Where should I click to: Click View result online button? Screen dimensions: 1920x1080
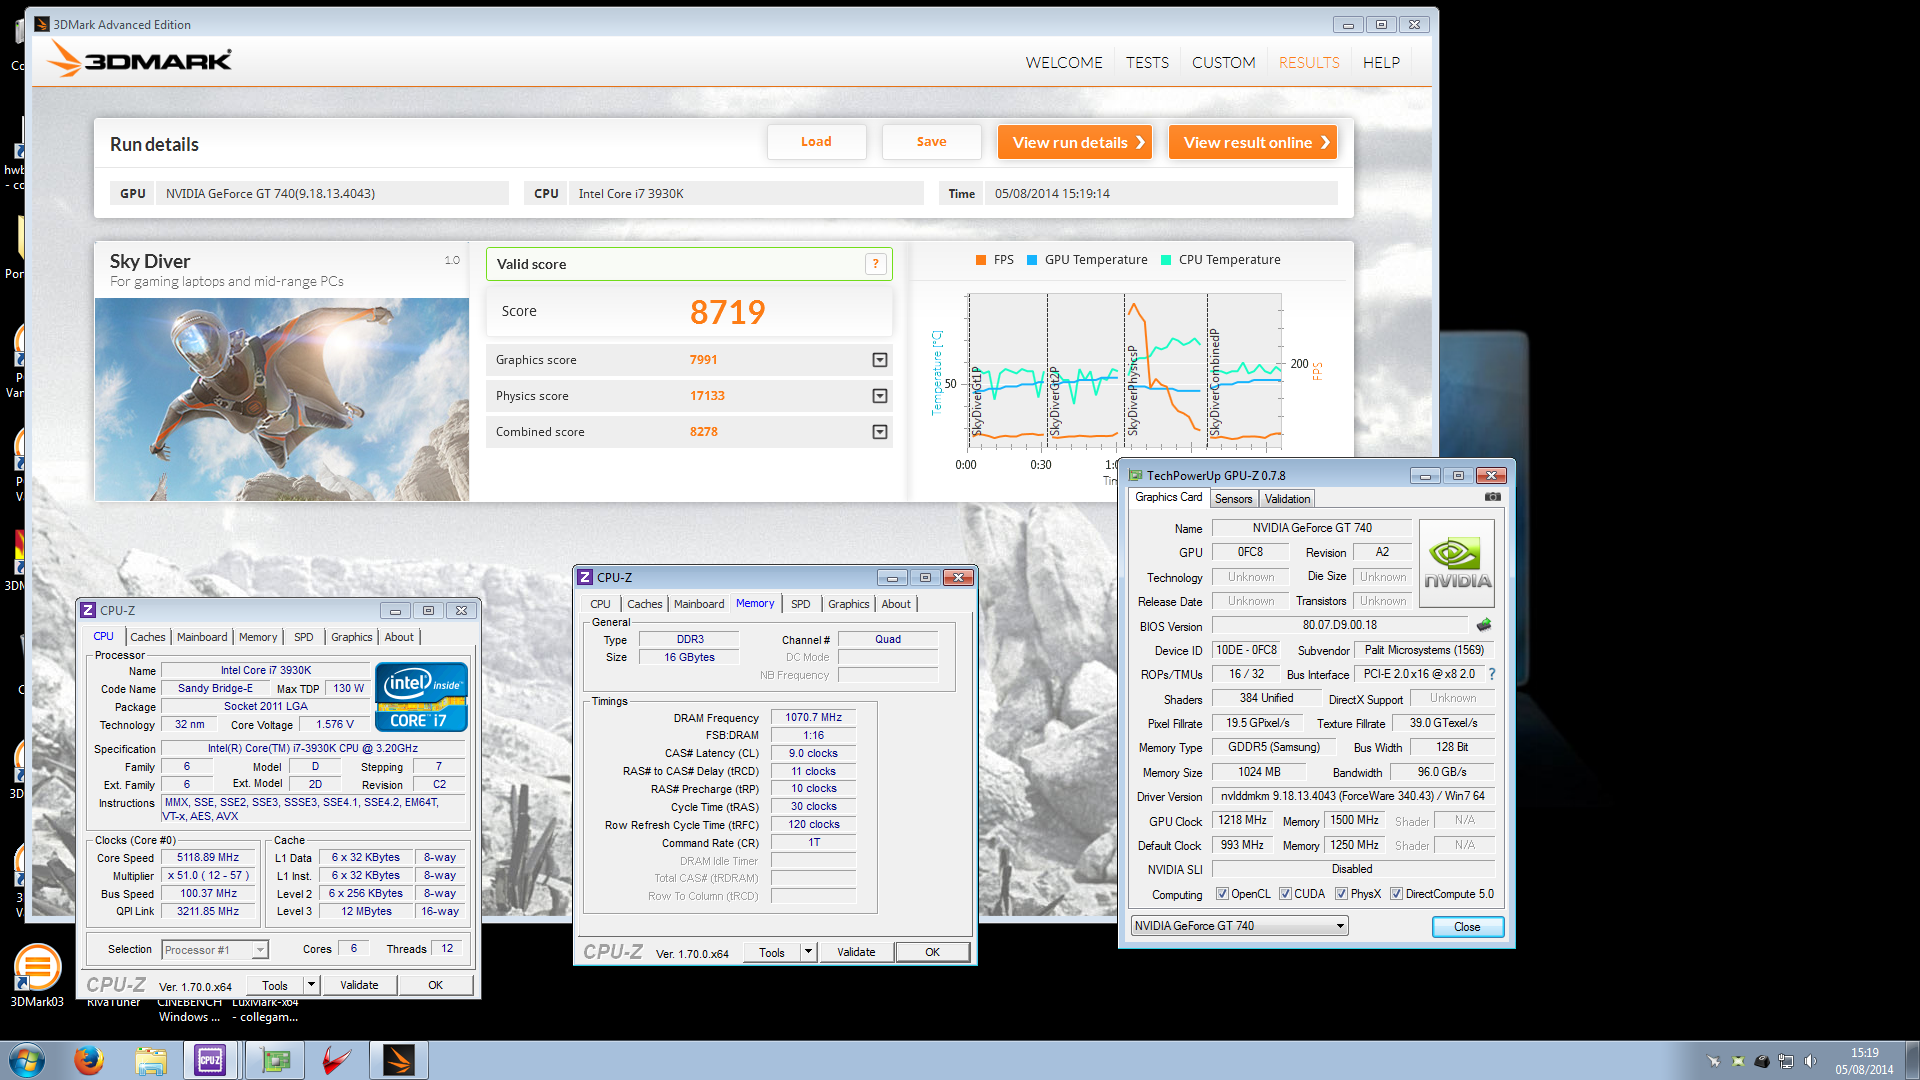(1253, 142)
